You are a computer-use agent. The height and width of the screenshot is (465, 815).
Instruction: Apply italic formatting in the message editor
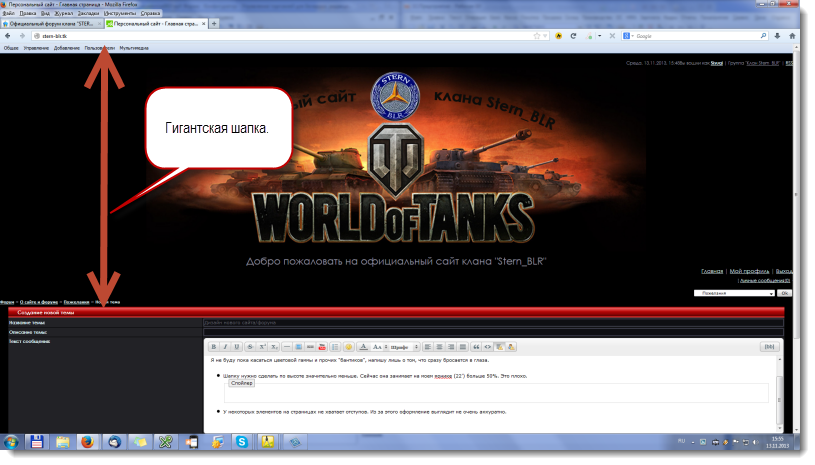pos(225,347)
